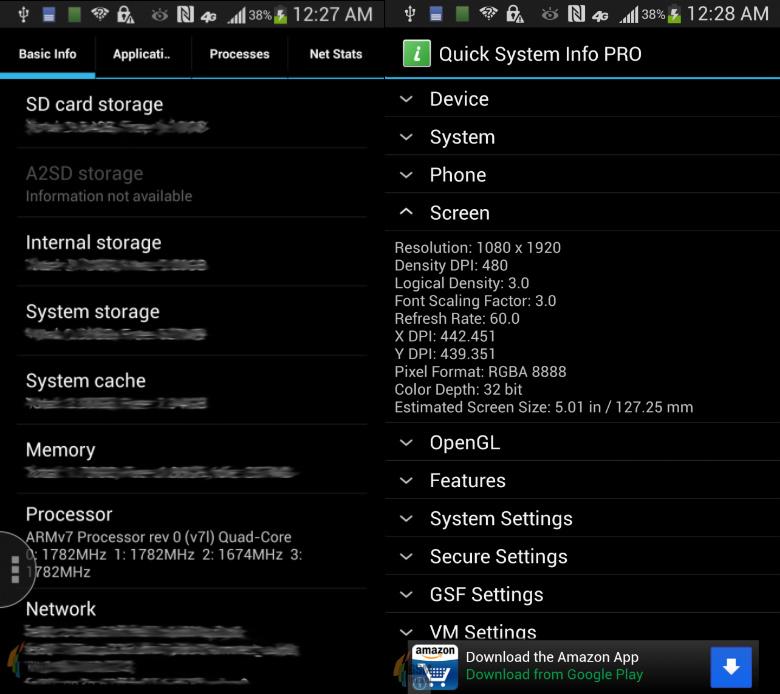The image size is (780, 694).
Task: Expand the OpenGL section
Action: click(464, 443)
